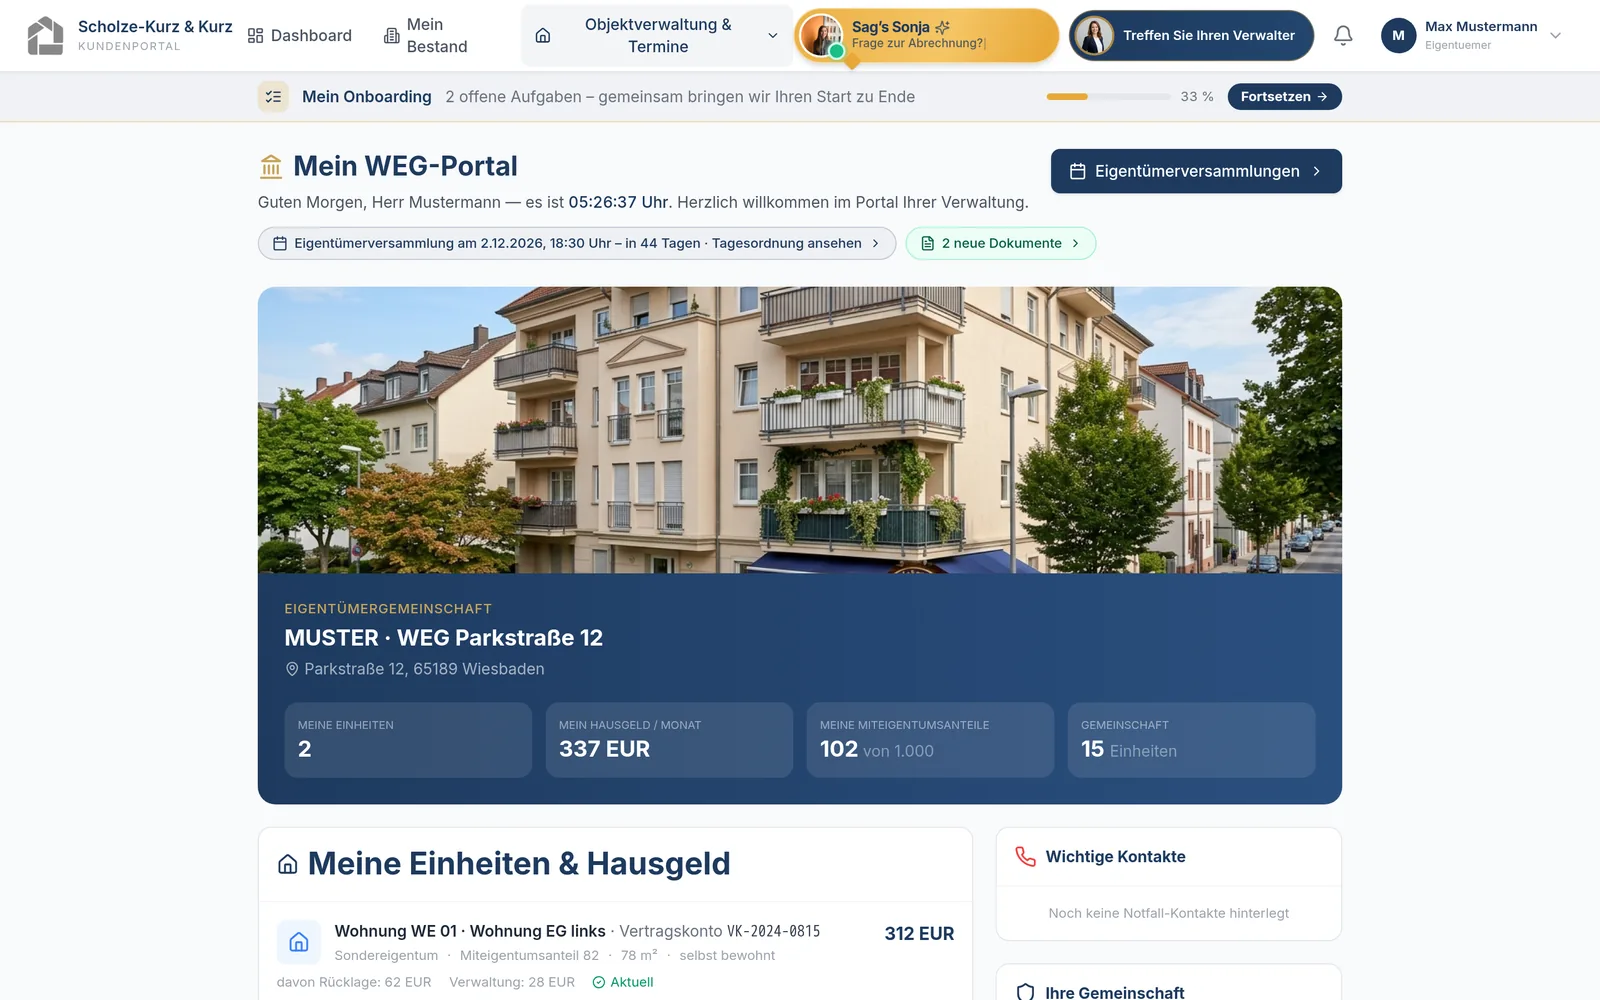The image size is (1600, 1000).
Task: Click Sonja's avatar photo in the chat pill
Action: click(822, 36)
